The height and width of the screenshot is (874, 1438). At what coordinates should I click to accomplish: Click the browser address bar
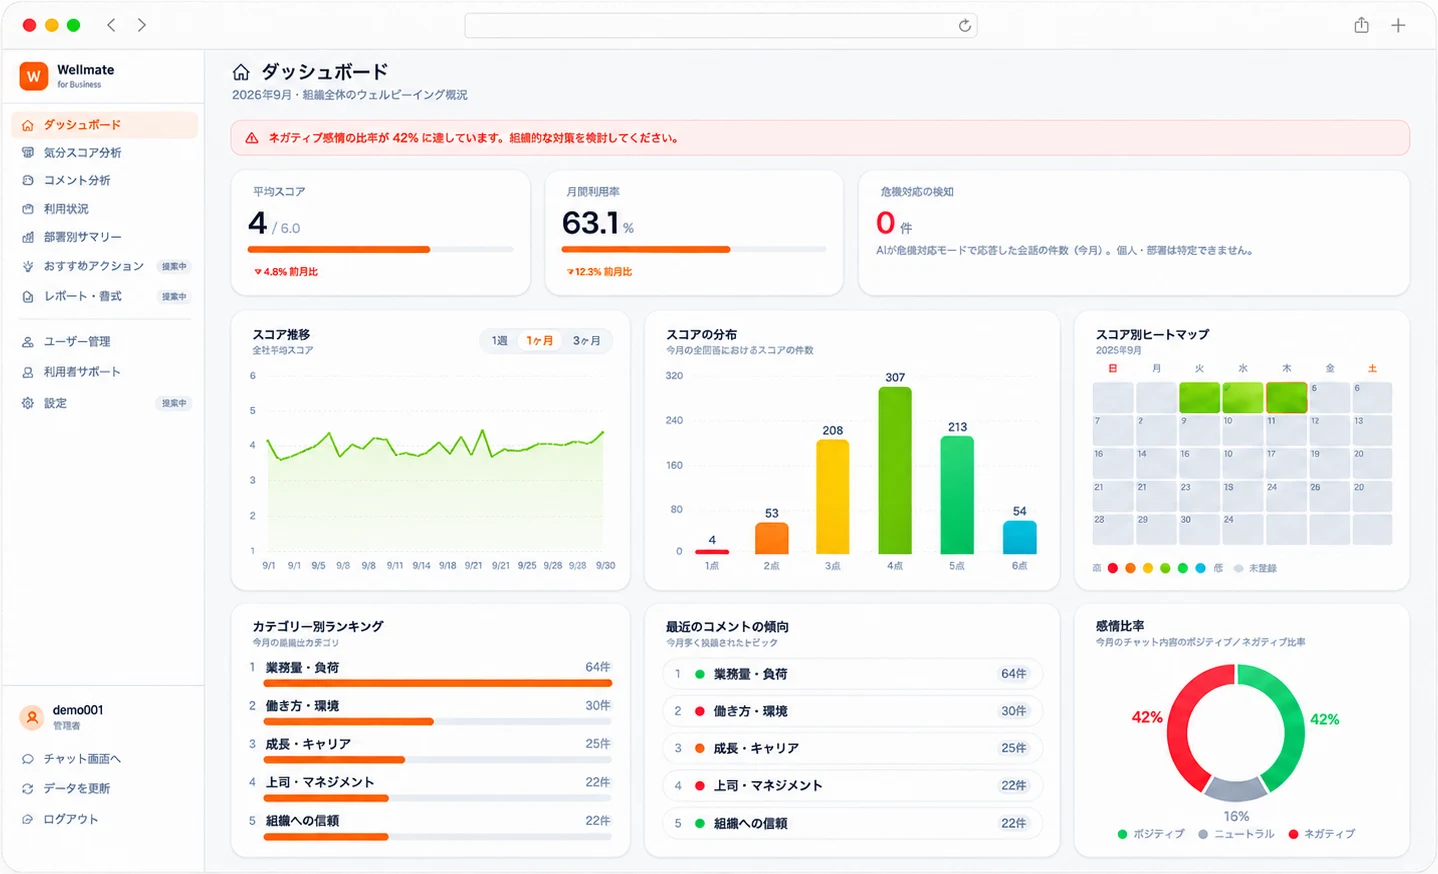tap(720, 26)
